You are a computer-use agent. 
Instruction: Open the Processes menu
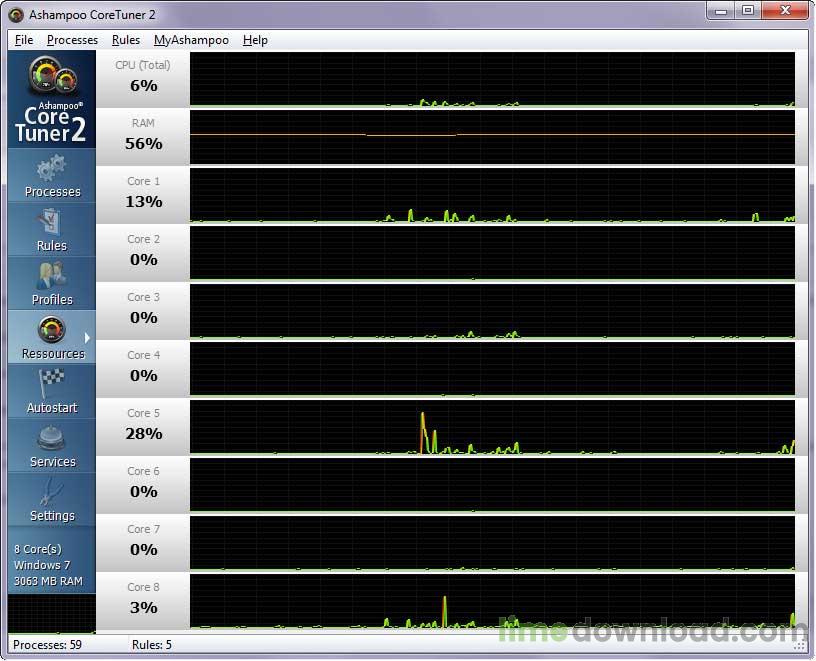point(72,40)
